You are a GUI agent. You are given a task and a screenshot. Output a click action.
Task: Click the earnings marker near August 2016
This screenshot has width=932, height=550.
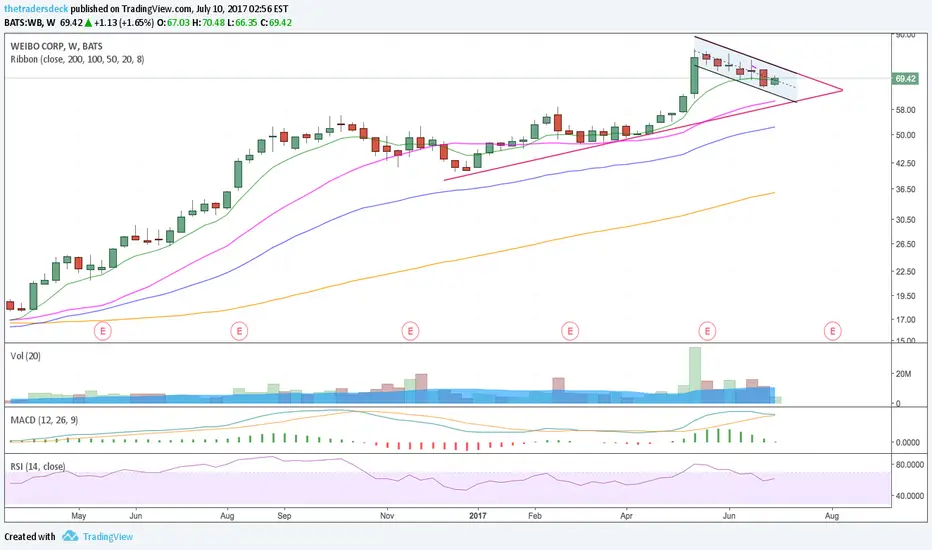coord(239,331)
